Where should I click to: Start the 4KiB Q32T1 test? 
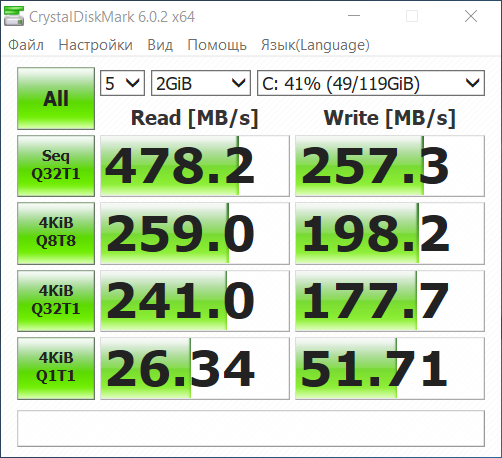56,301
